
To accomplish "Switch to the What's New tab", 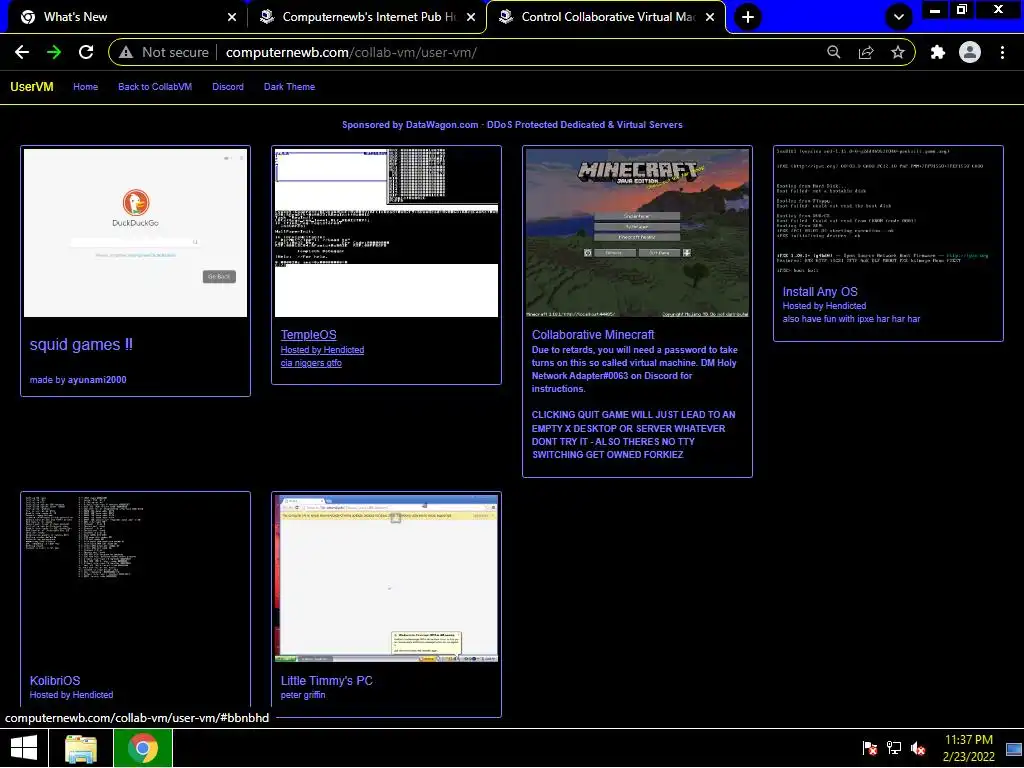I will tap(124, 17).
